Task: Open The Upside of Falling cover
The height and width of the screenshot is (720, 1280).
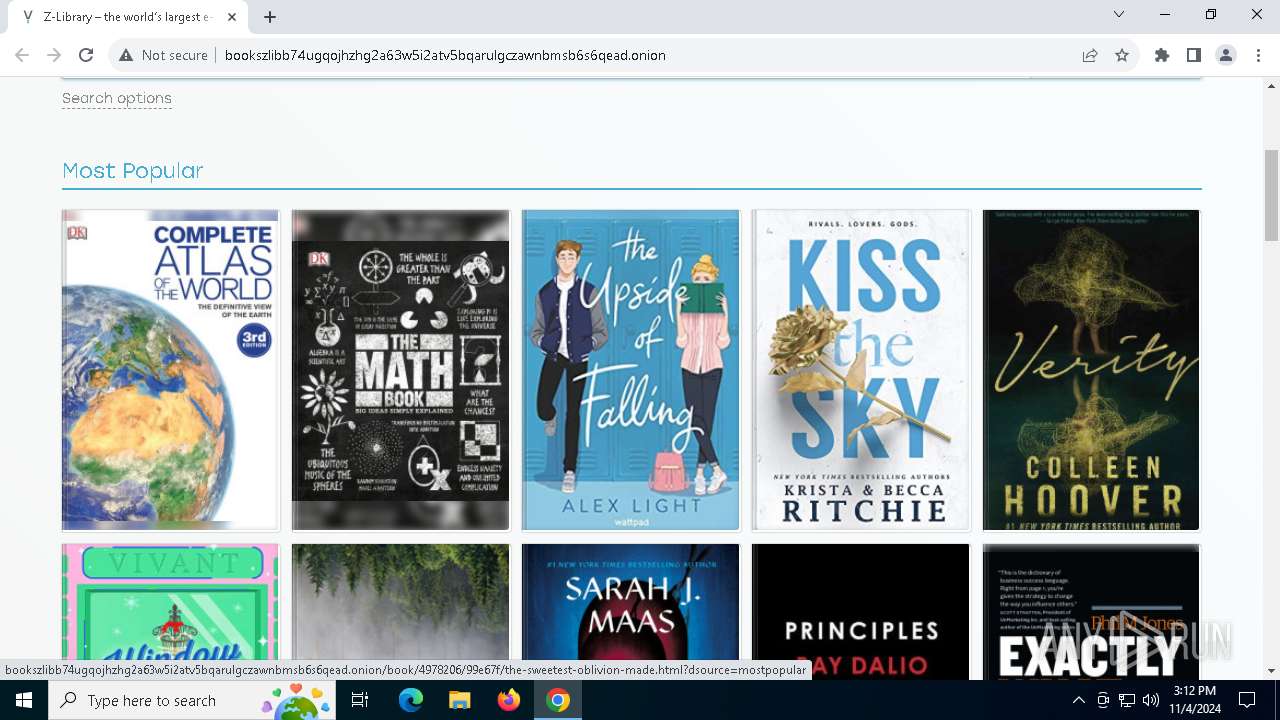Action: [630, 370]
